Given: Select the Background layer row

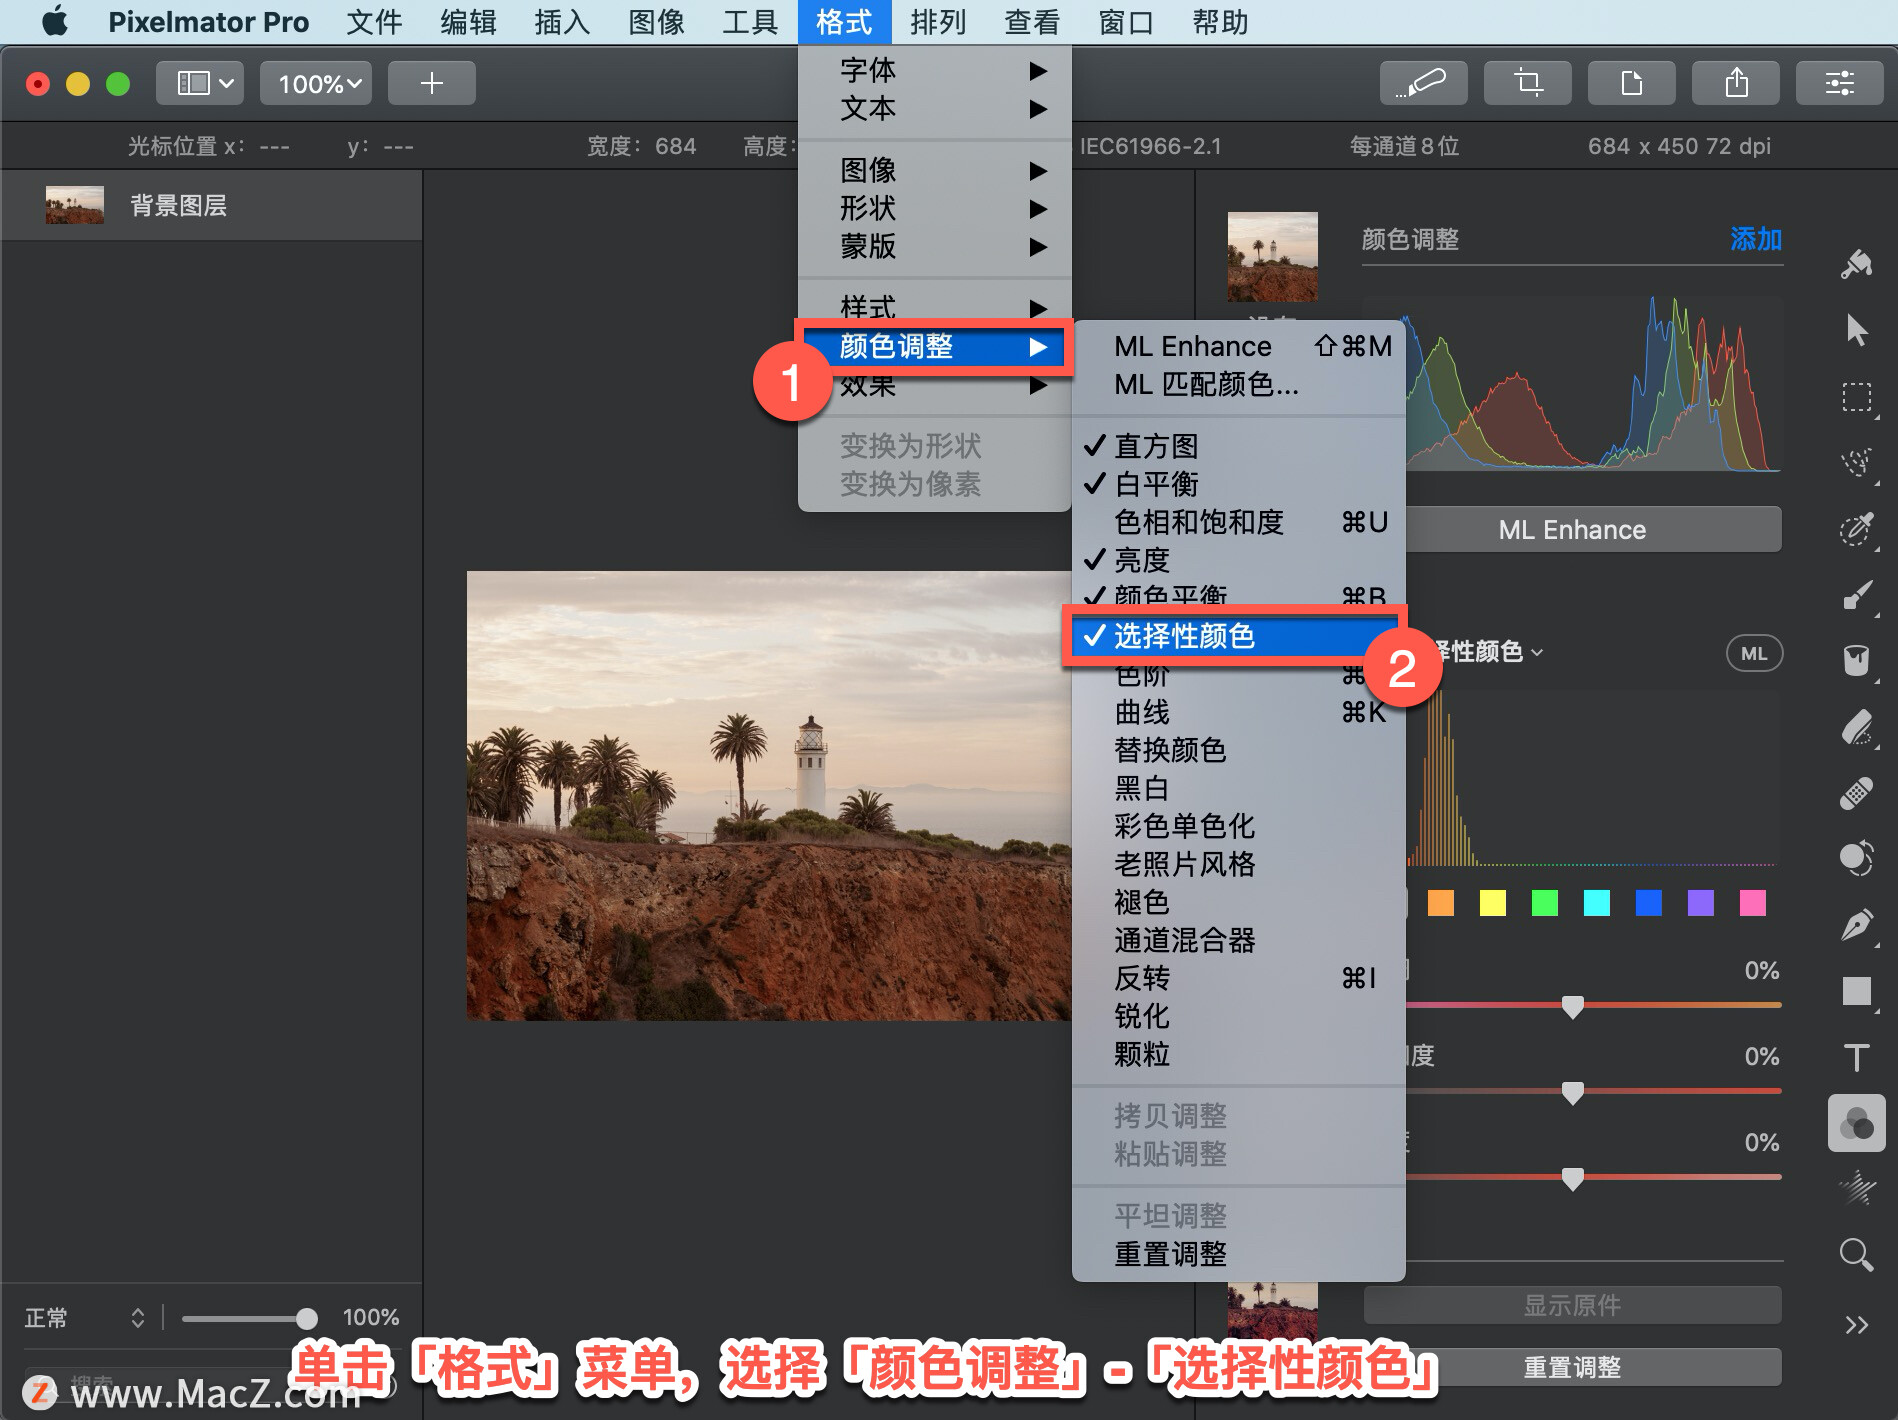Looking at the screenshot, I should click(x=211, y=205).
